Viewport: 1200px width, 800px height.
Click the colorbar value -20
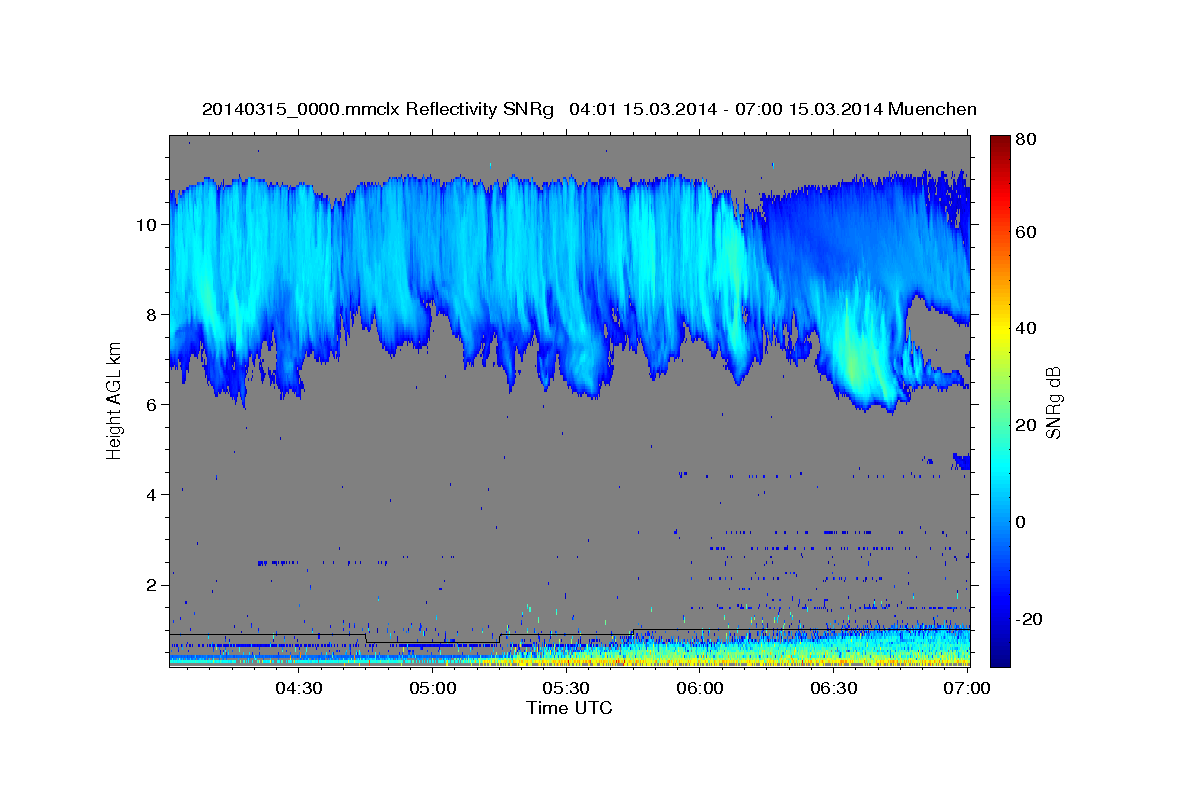pyautogui.click(x=1029, y=619)
